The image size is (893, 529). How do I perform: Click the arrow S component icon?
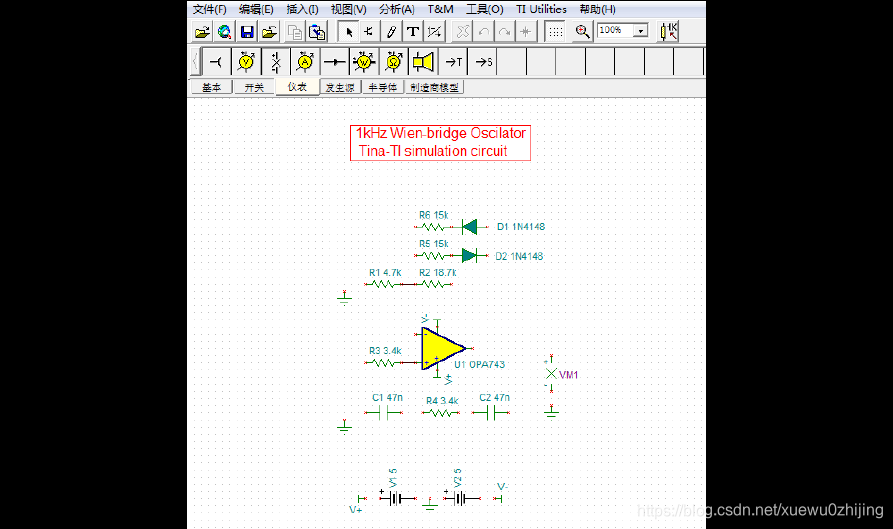pyautogui.click(x=483, y=61)
